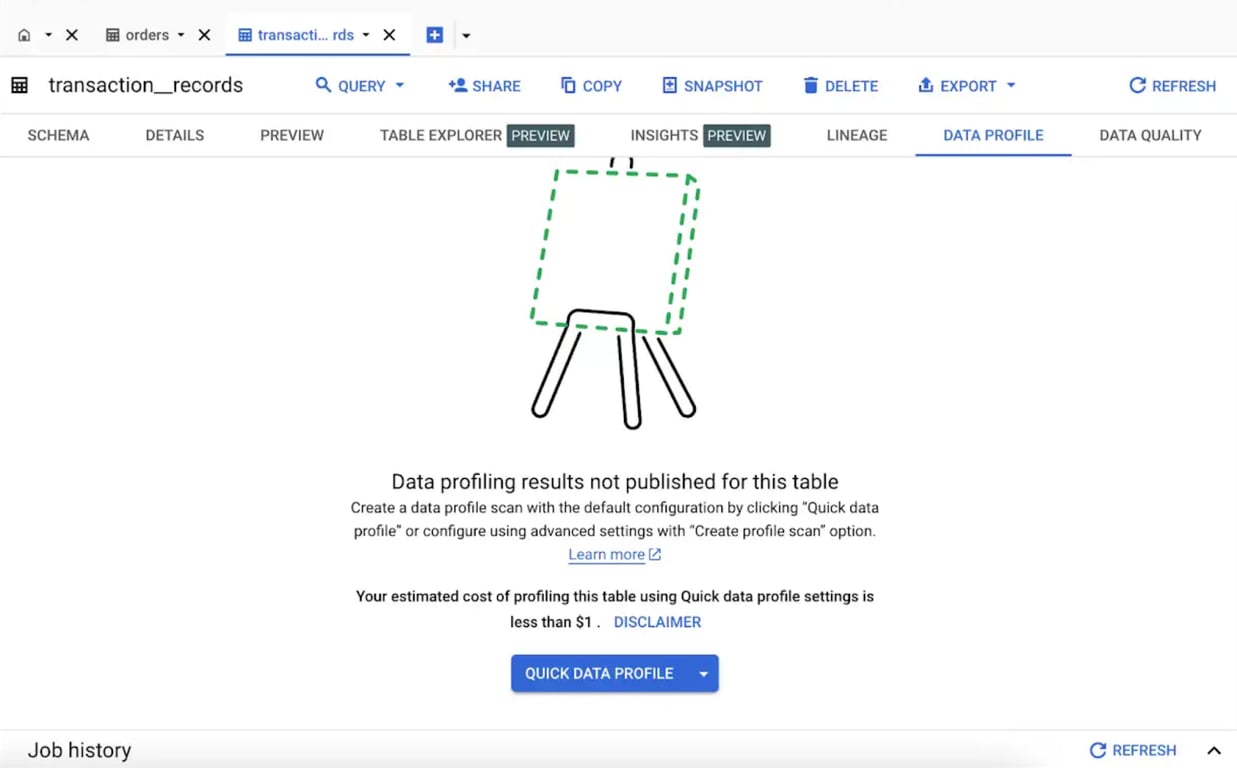Share the table via SHARE icon

pyautogui.click(x=458, y=85)
